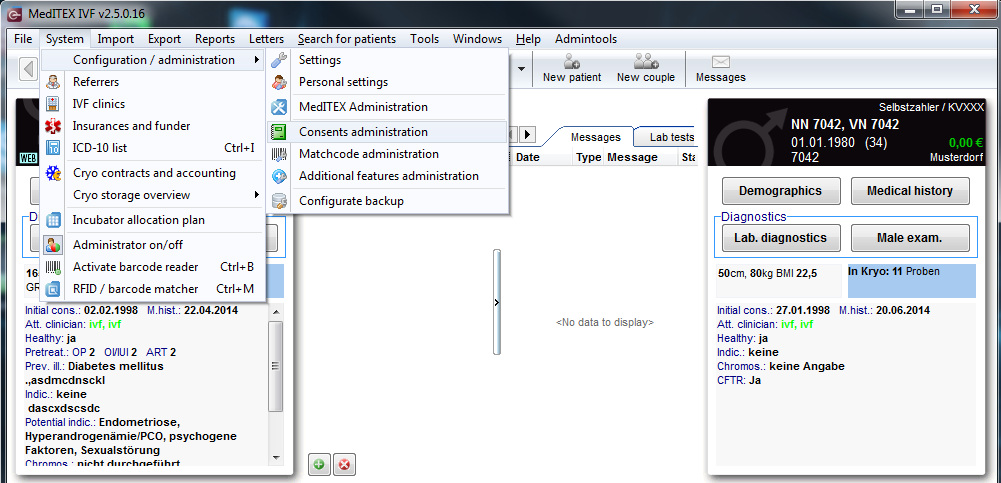Click the male patient name NN 7042, VN 7042

click(845, 124)
